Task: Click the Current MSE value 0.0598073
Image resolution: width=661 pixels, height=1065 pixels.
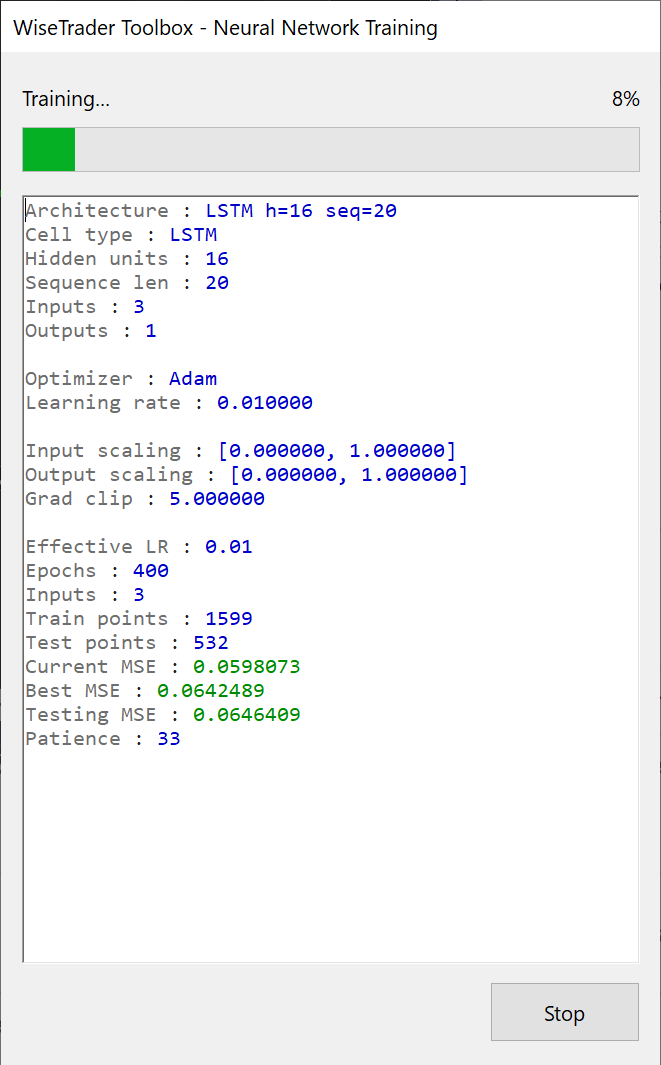Action: [x=247, y=666]
